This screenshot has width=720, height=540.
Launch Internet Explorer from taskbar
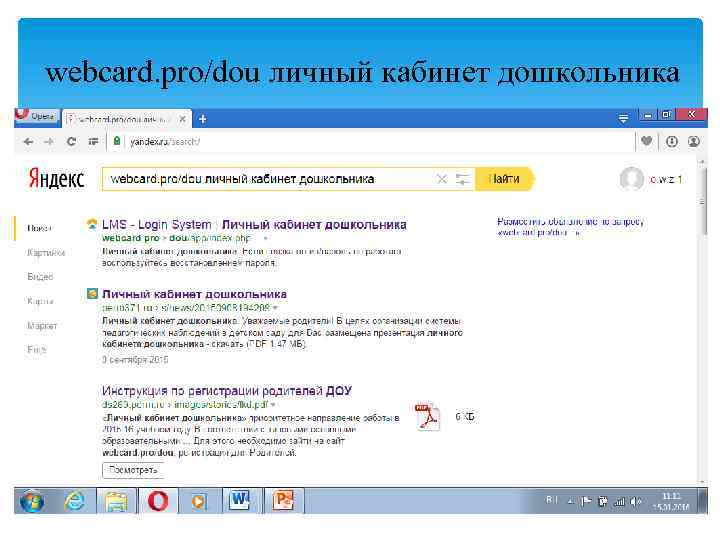tap(75, 501)
